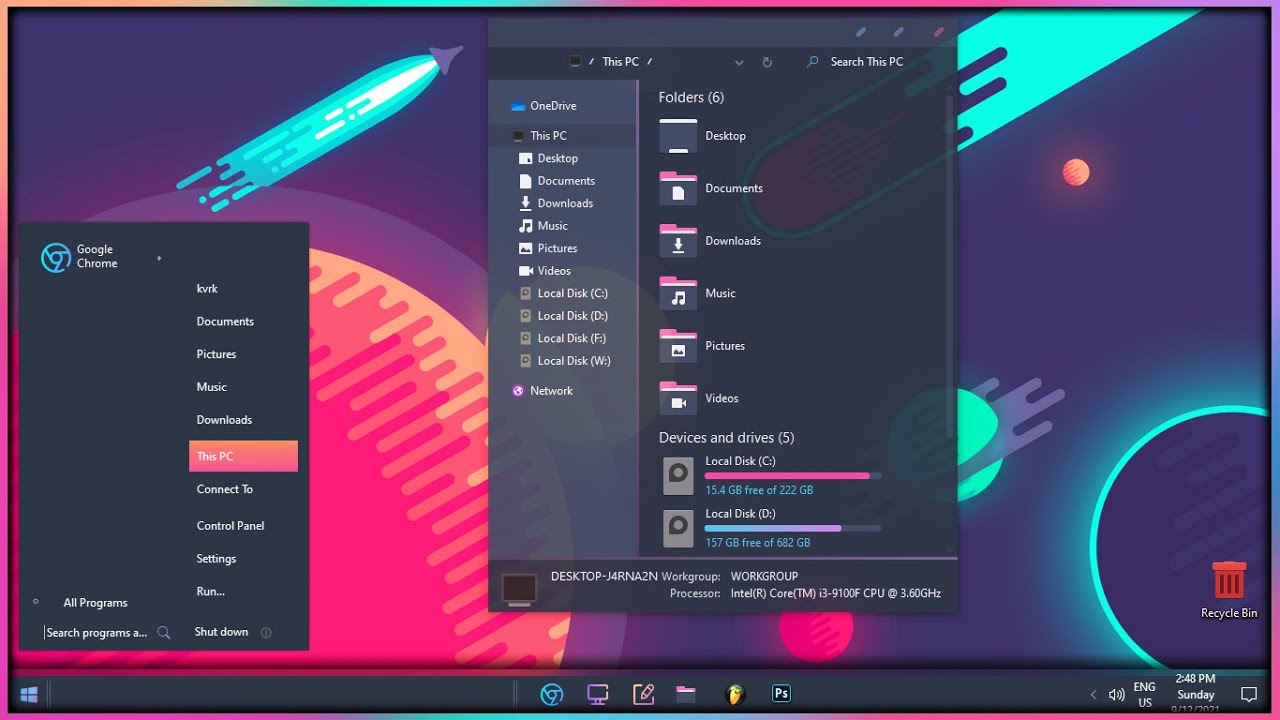This screenshot has width=1280, height=720.
Task: Select OneDrive in navigation pane
Action: click(x=553, y=106)
